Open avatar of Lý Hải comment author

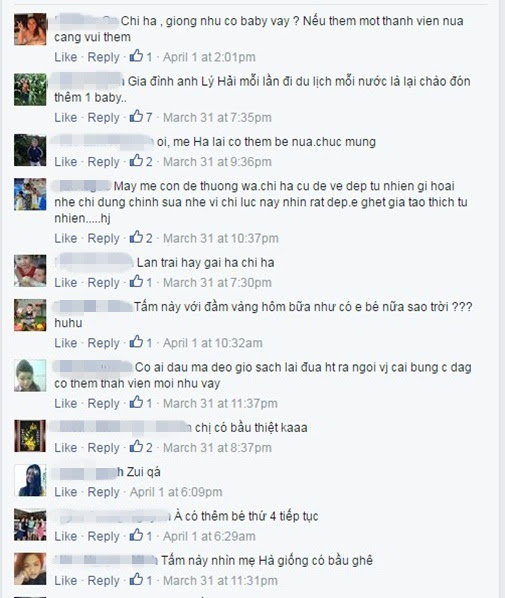[x=30, y=89]
